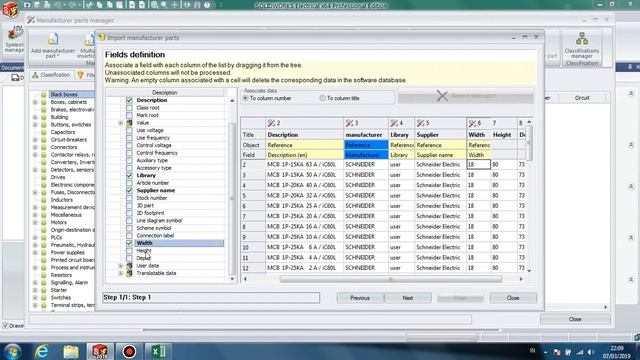Click Value tree node icon
The width and height of the screenshot is (640, 360).
(x=129, y=123)
